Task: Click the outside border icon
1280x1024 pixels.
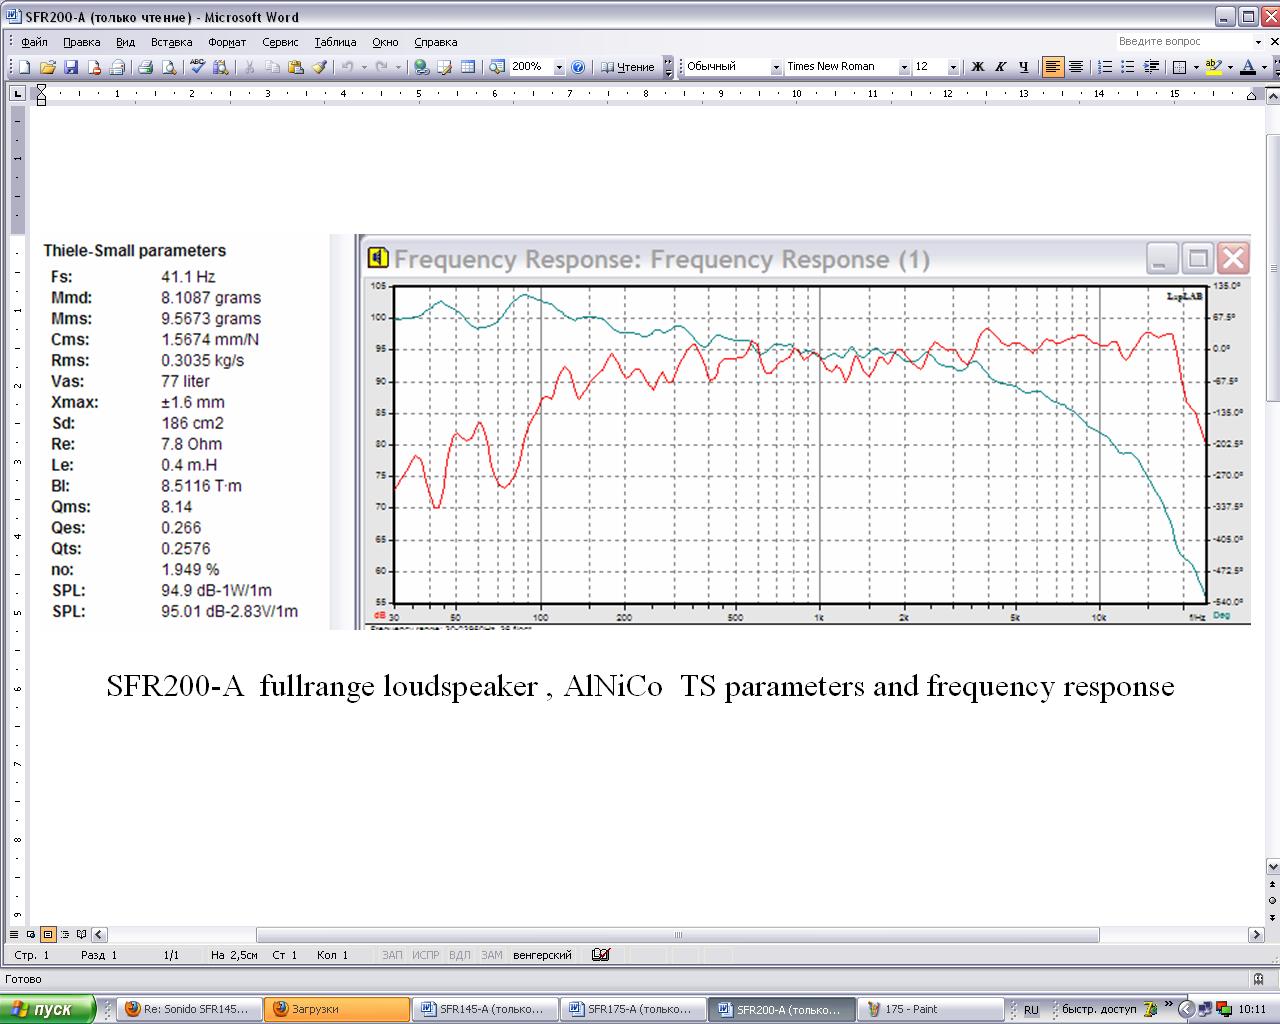Action: [x=1180, y=67]
